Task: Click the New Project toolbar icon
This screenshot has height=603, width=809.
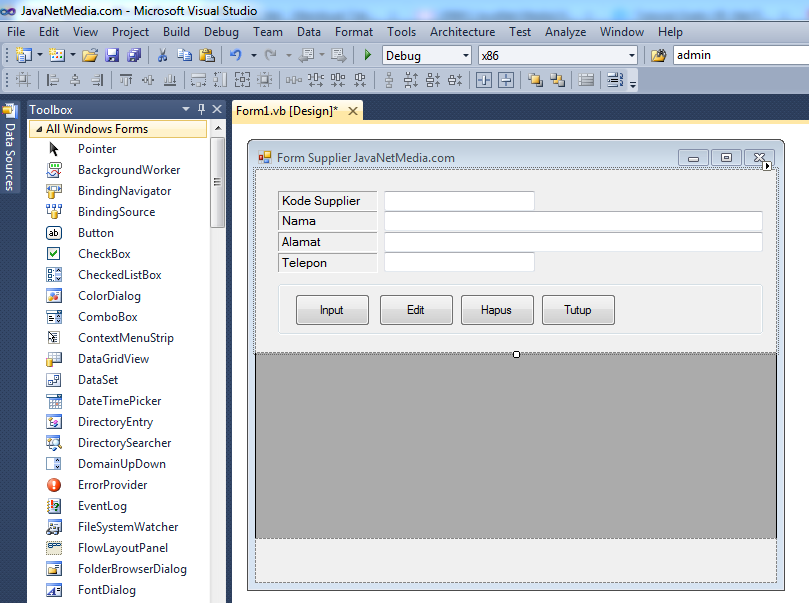Action: [23, 55]
